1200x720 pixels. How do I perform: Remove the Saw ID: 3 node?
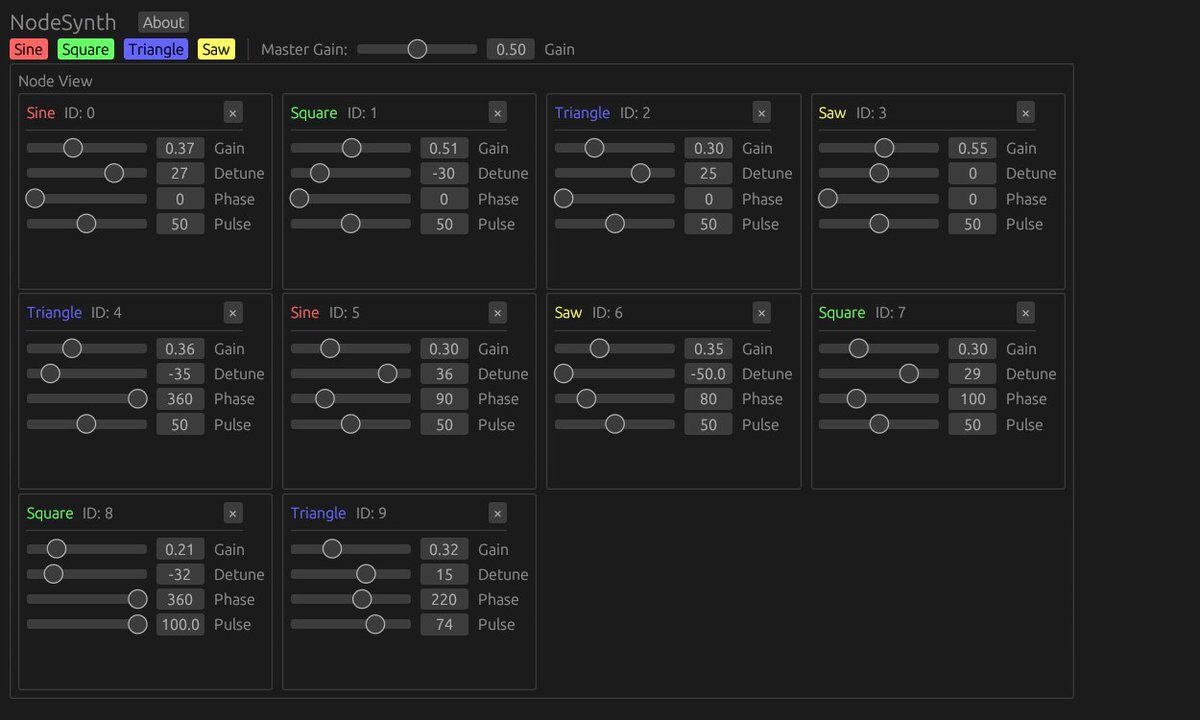1025,113
